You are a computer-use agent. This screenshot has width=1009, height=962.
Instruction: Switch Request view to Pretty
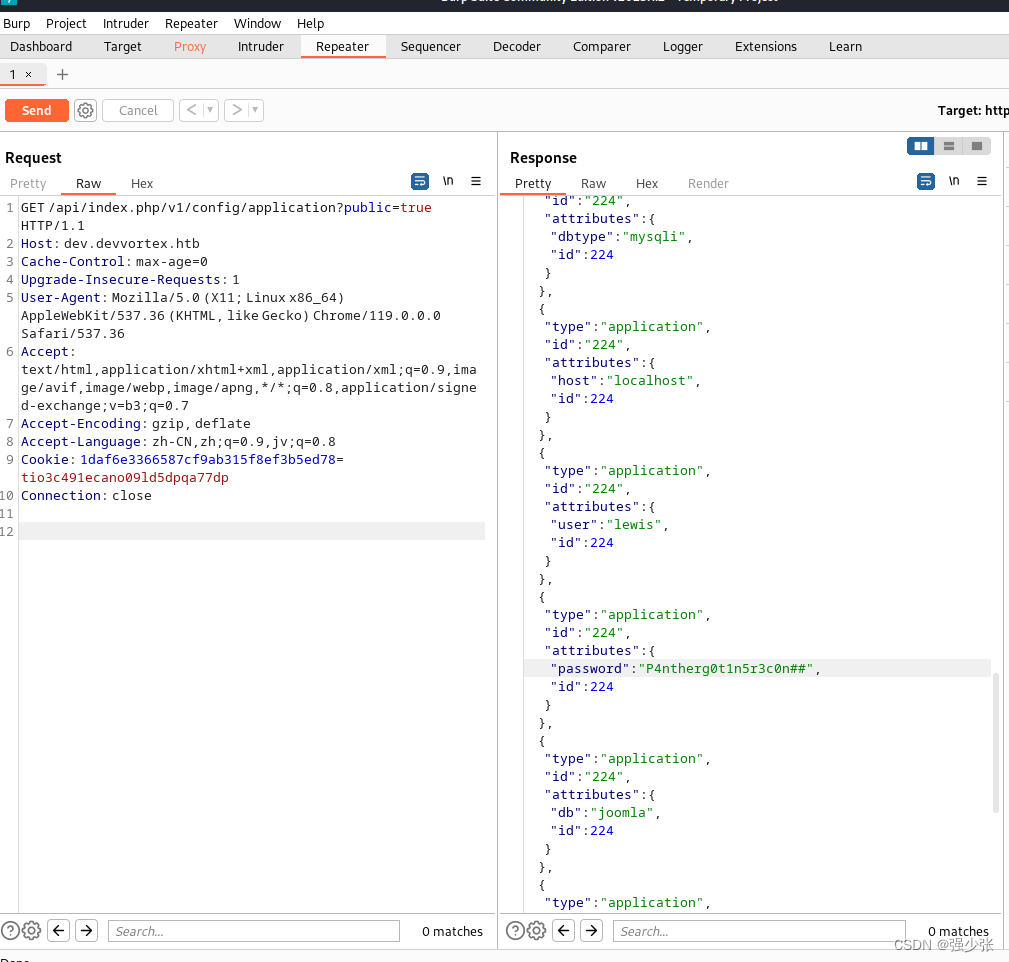pyautogui.click(x=28, y=183)
